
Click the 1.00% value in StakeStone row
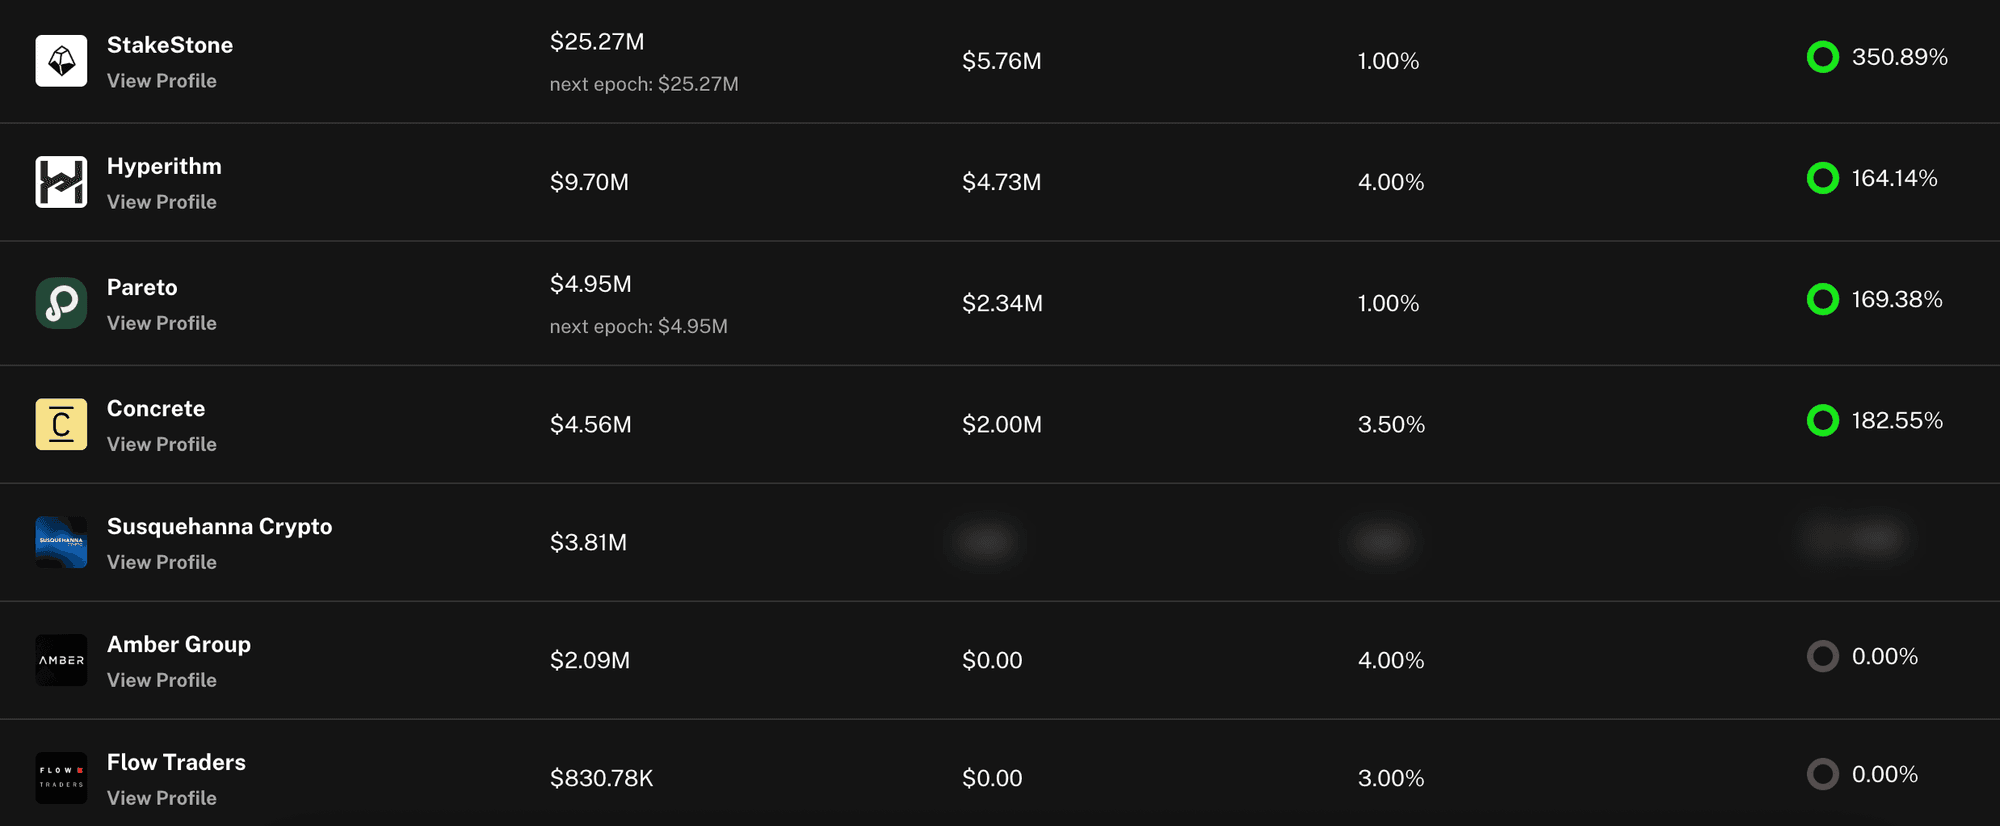click(1388, 61)
